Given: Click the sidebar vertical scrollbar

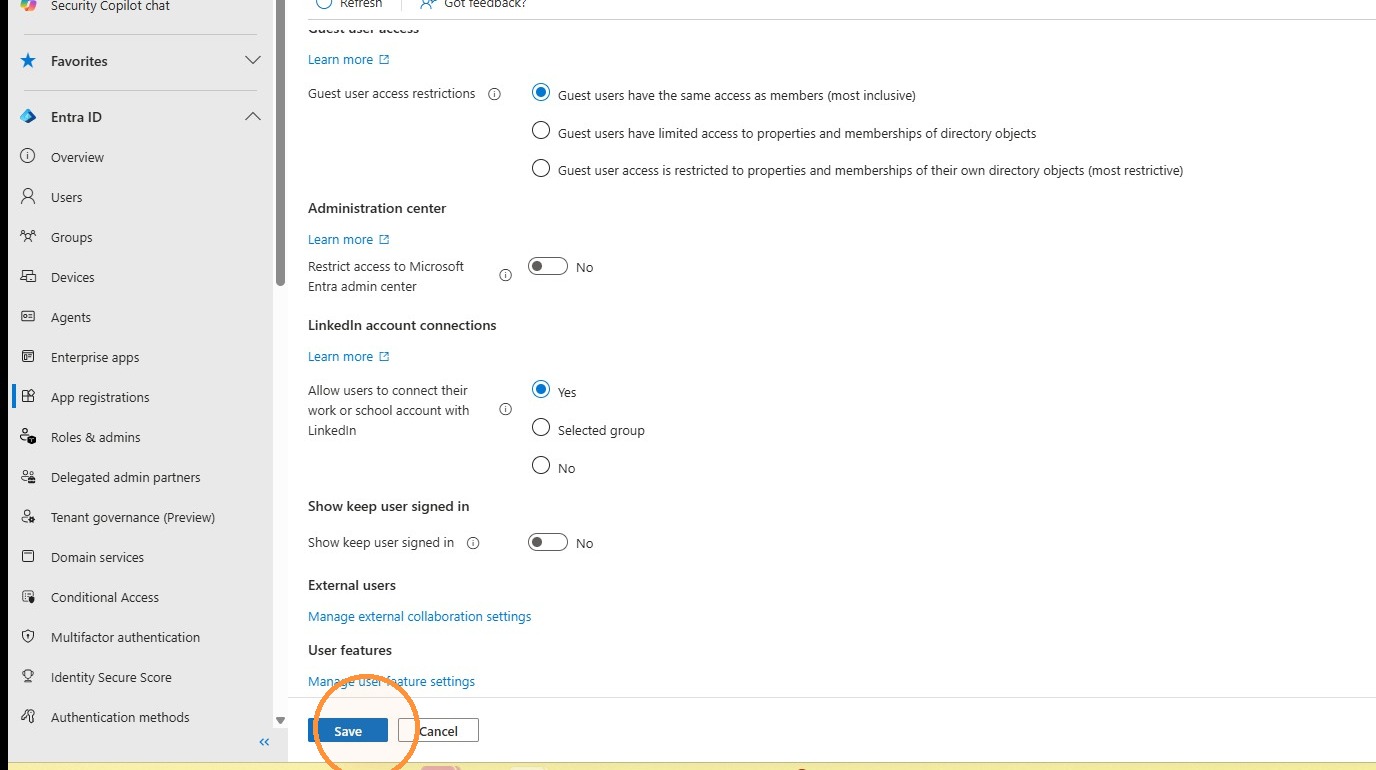Looking at the screenshot, I should [x=281, y=145].
